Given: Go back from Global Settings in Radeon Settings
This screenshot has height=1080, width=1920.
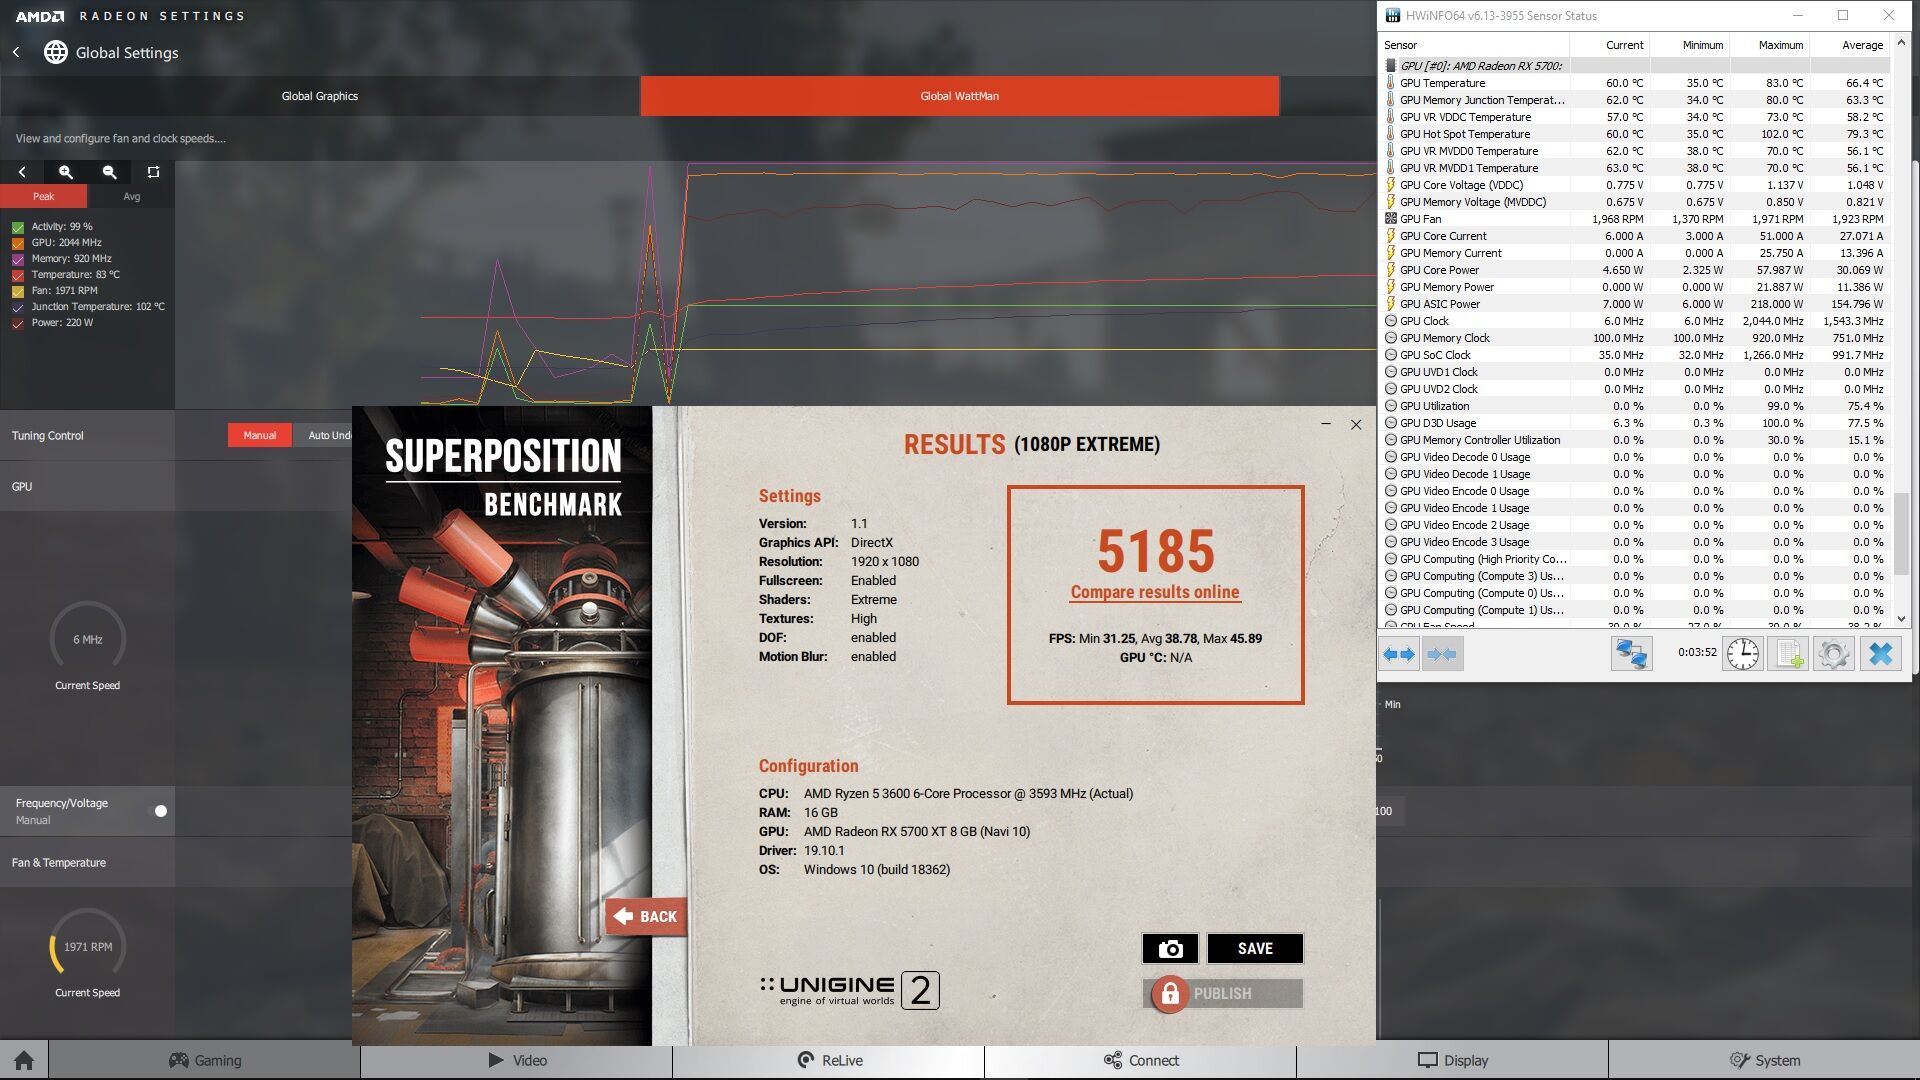Looking at the screenshot, I should pos(16,52).
